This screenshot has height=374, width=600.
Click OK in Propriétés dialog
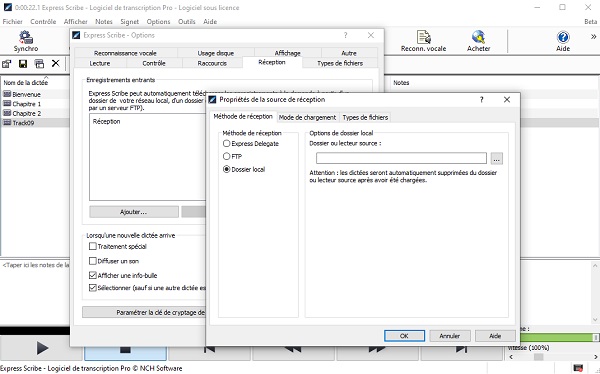tap(404, 336)
